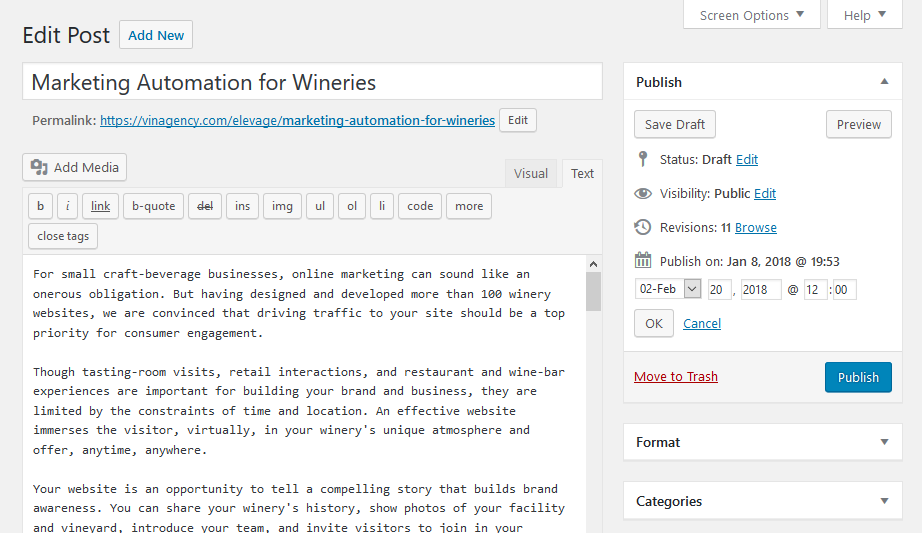Click the editor scrollbar up arrow
The height and width of the screenshot is (533, 922).
(593, 264)
